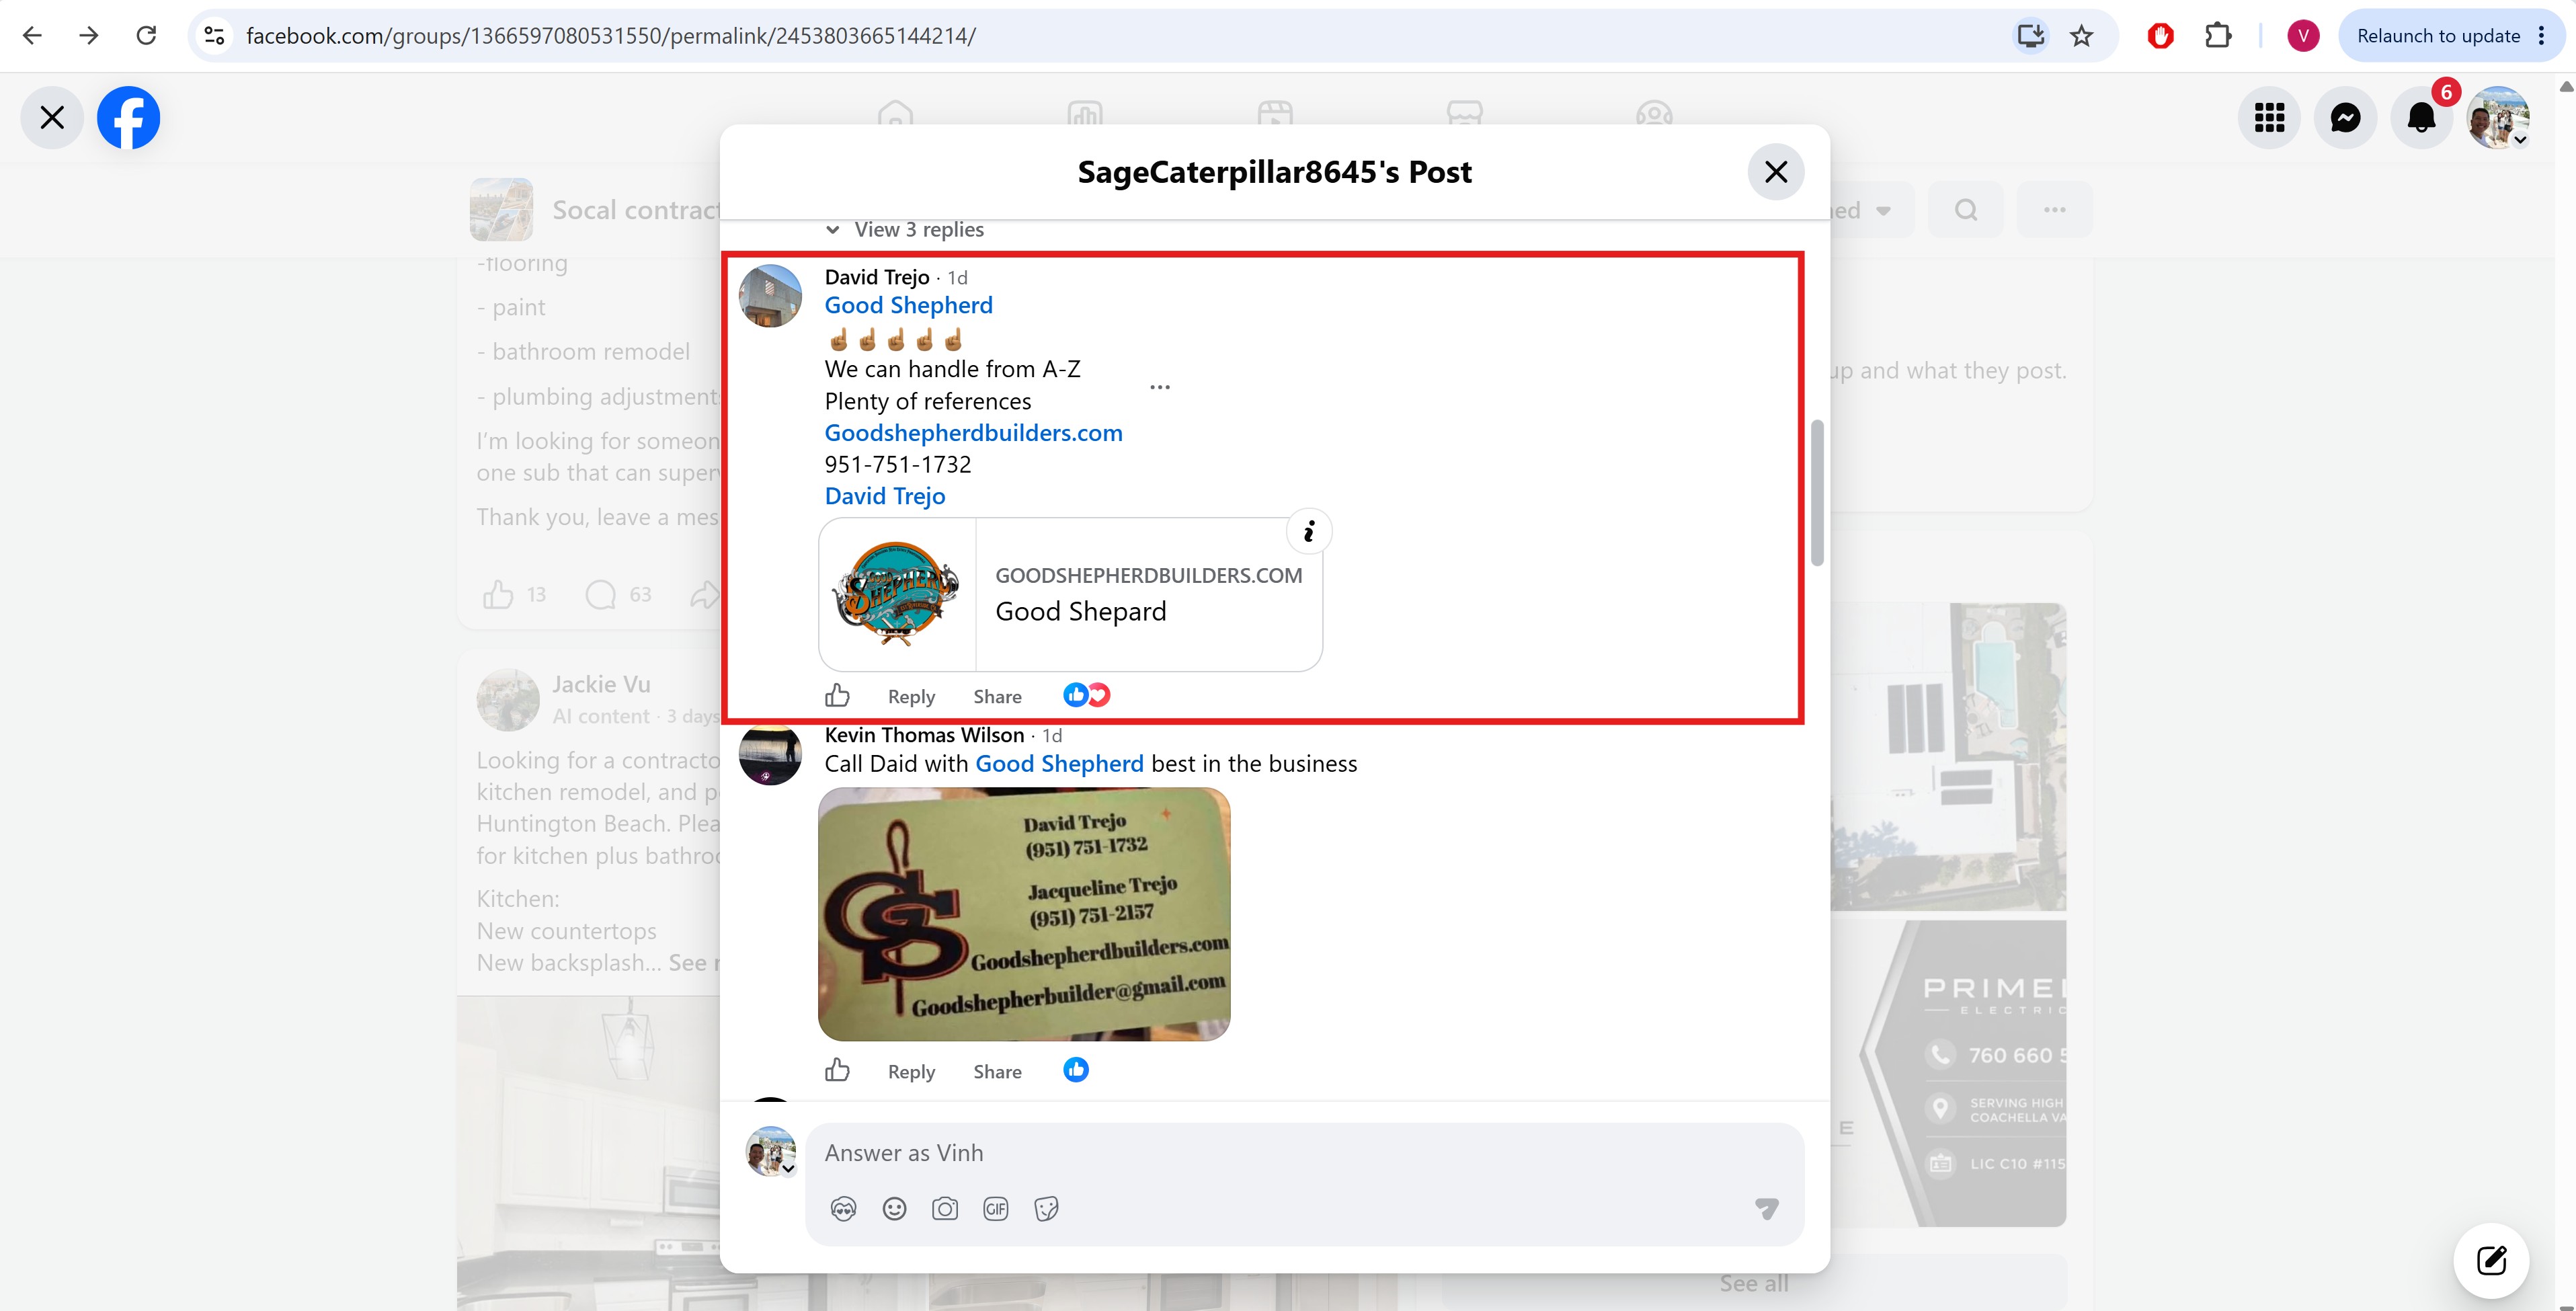Like Kevin Thomas Wilson's comment
2576x1311 pixels.
point(838,1071)
